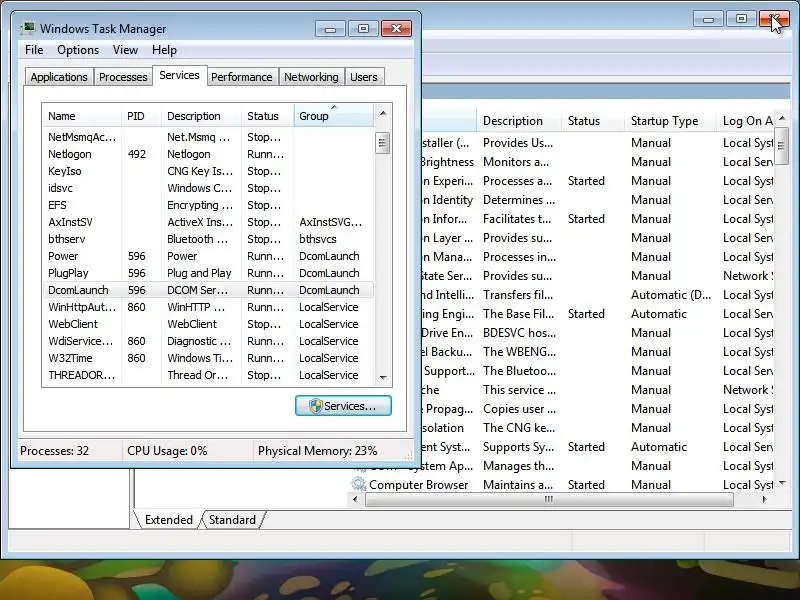Click the Task Manager title bar icon
The height and width of the screenshot is (600, 800).
[29, 28]
